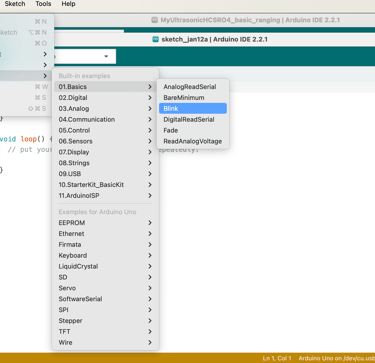Screen dimensions: 375x363
Task: Expand the 01.Basics examples submenu
Action: click(x=105, y=87)
